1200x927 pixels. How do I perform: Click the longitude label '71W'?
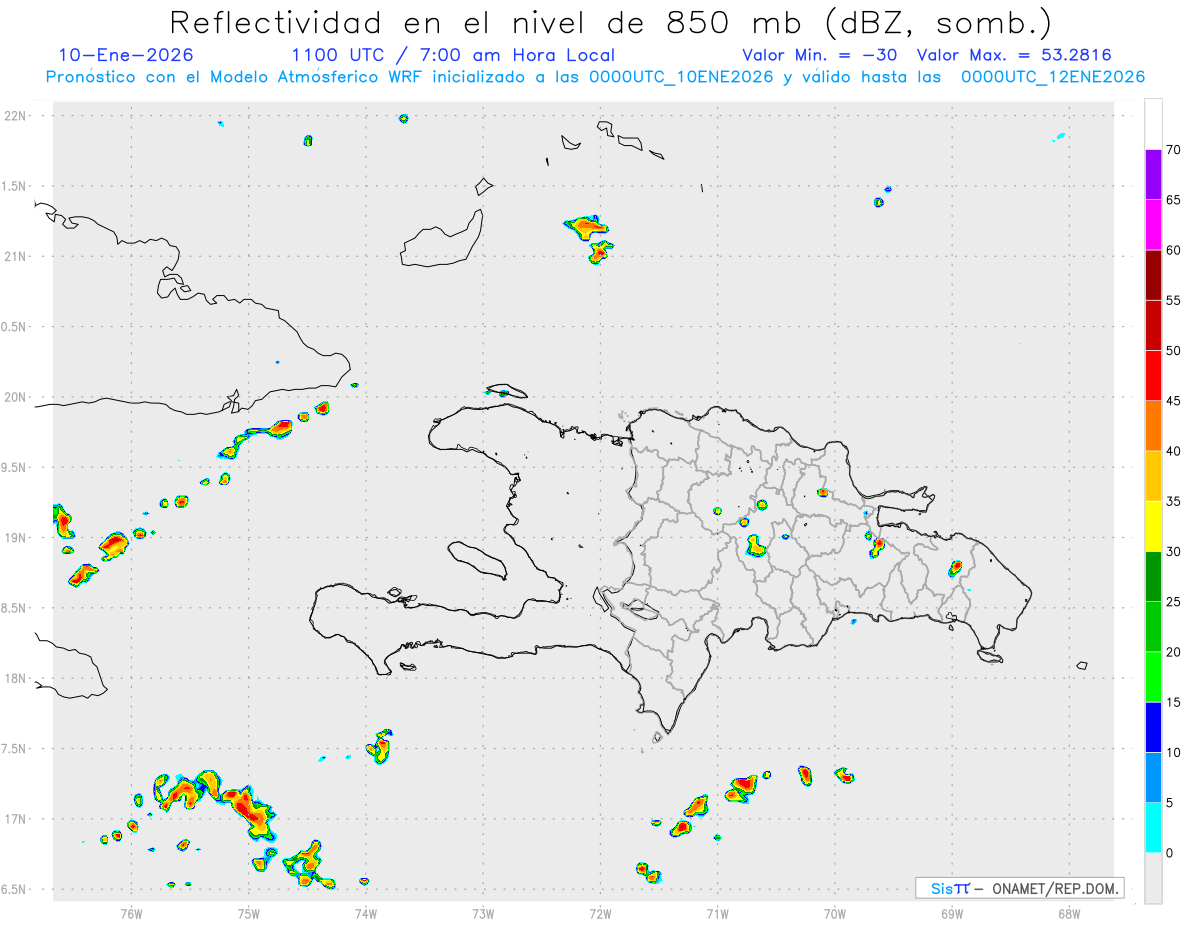(717, 914)
